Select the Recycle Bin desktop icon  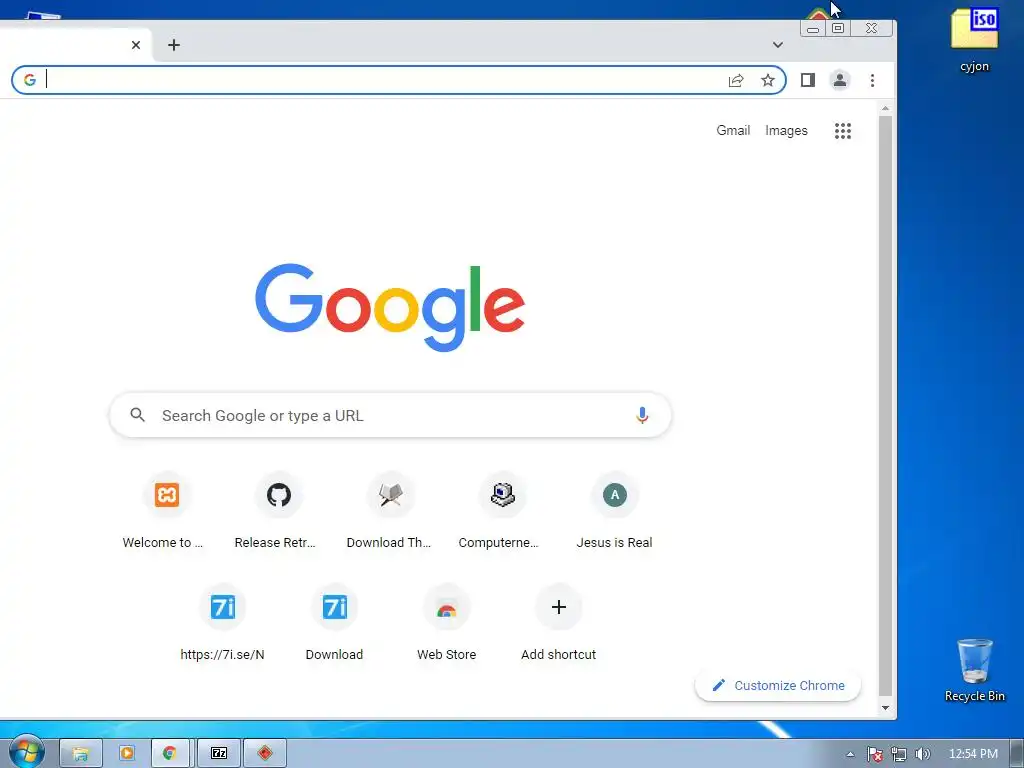click(974, 671)
